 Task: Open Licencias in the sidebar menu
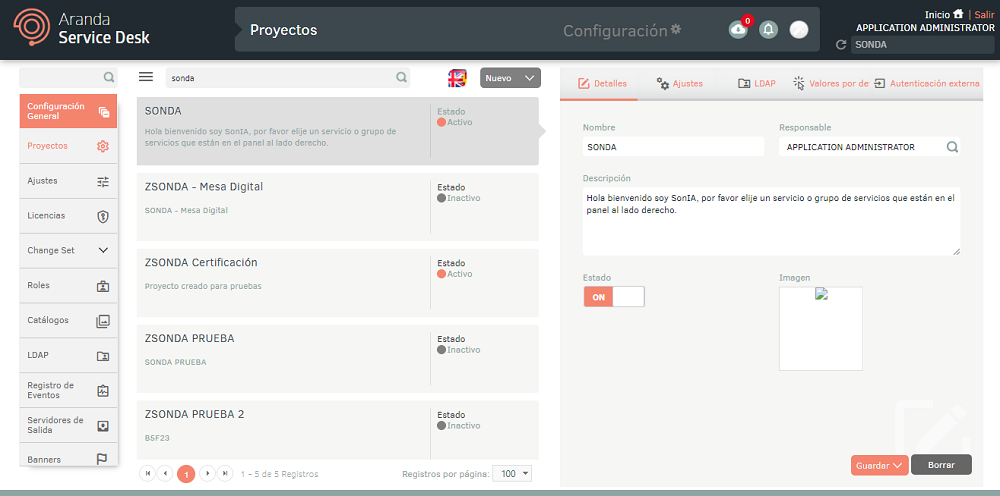click(68, 215)
